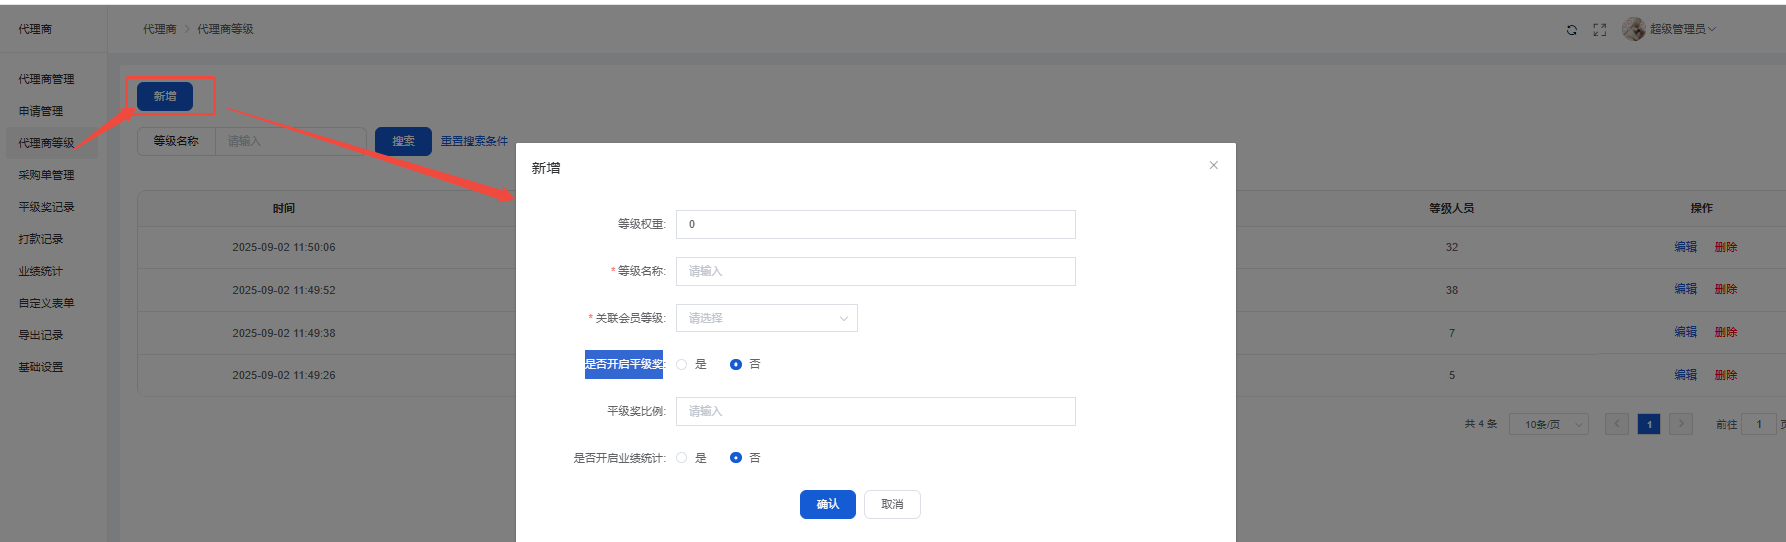
Task: Select 是 for 是否开启业绩统计
Action: tap(682, 458)
